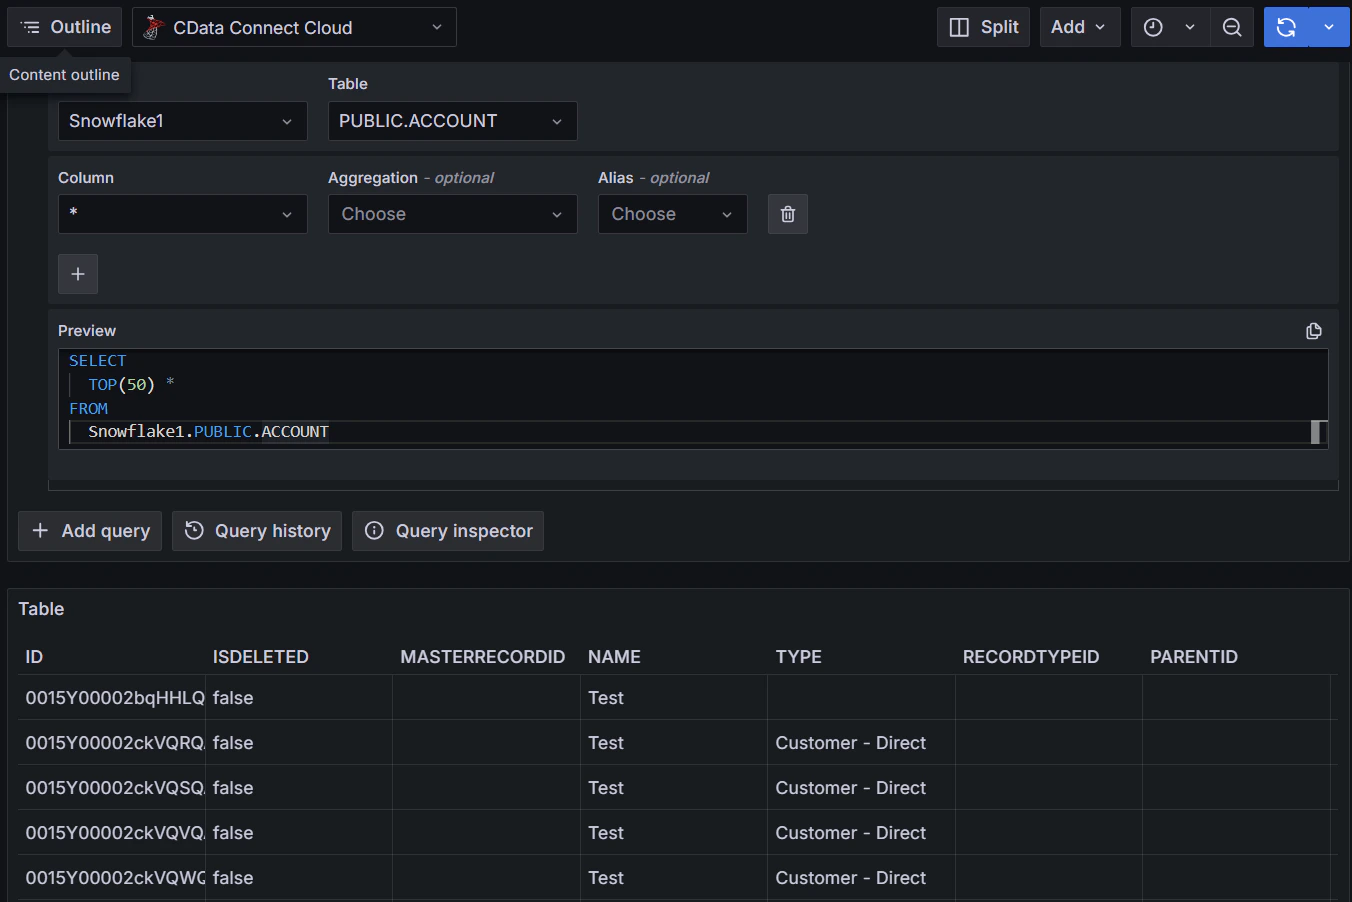The height and width of the screenshot is (902, 1352).
Task: Open the Column selector showing asterisk
Action: tap(182, 214)
